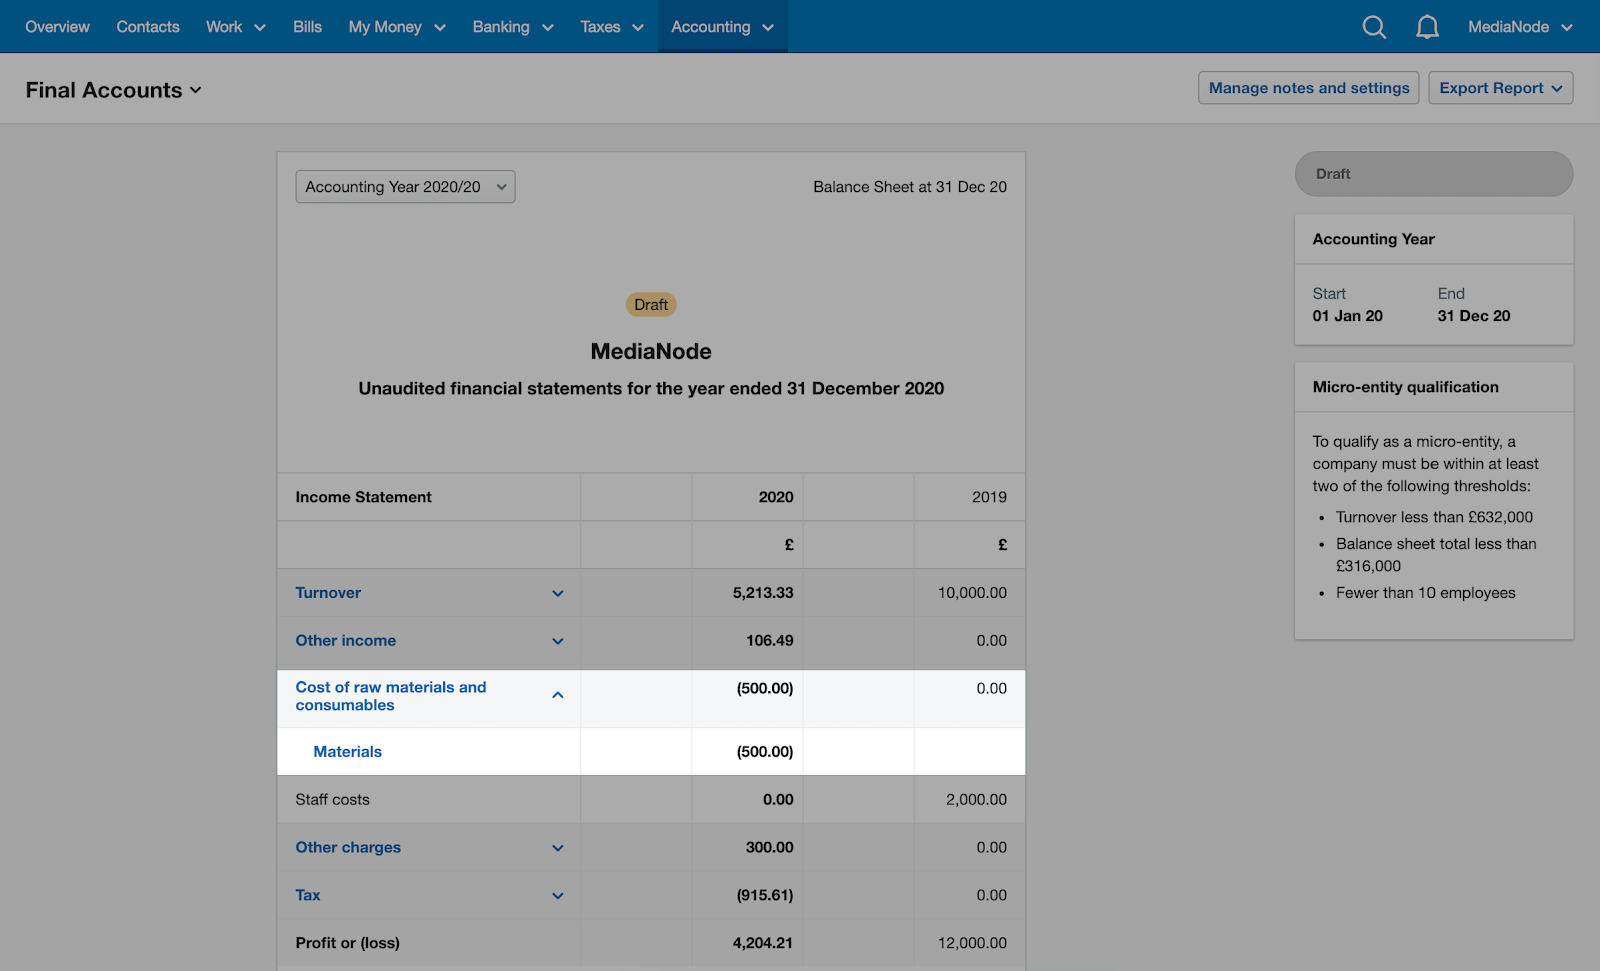Open the My Money dropdown arrow

click(x=442, y=28)
